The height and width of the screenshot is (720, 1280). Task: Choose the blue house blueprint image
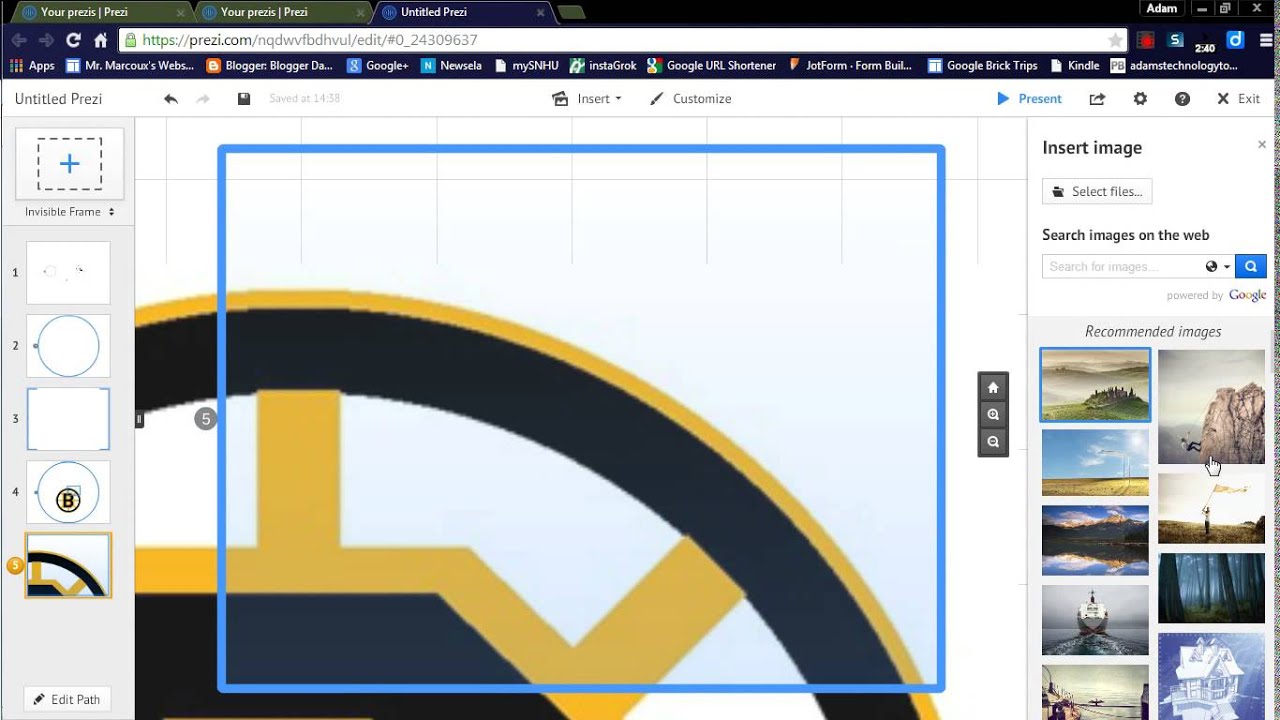click(x=1211, y=676)
